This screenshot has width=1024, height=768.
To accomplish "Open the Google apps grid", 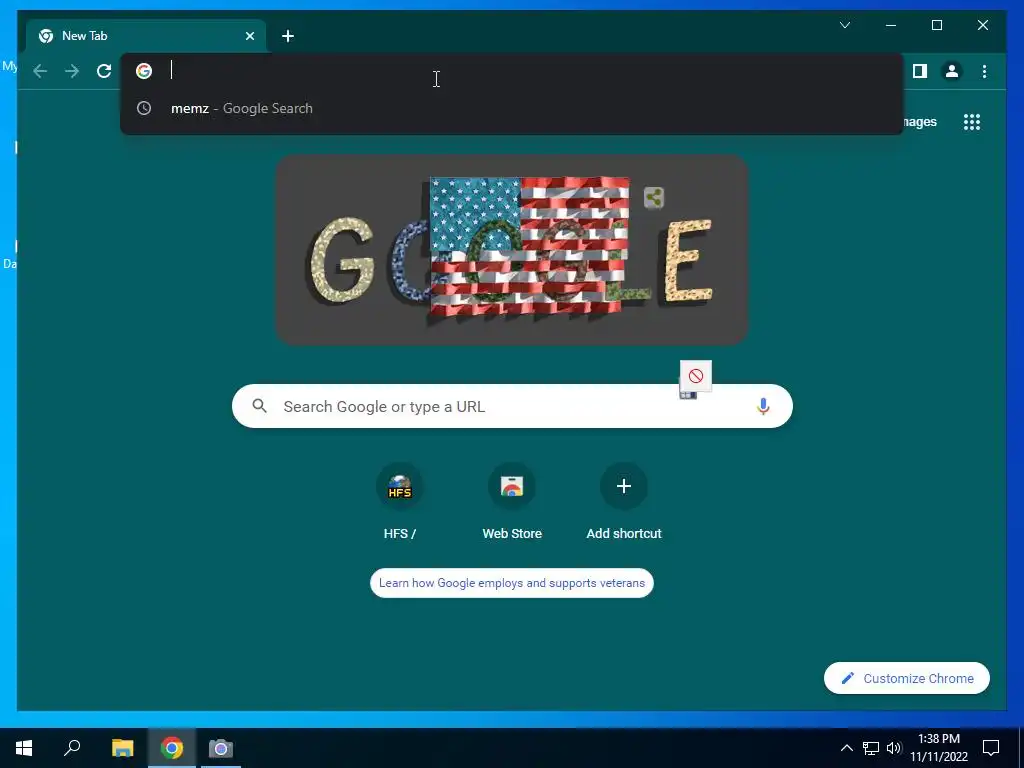I will pyautogui.click(x=972, y=122).
